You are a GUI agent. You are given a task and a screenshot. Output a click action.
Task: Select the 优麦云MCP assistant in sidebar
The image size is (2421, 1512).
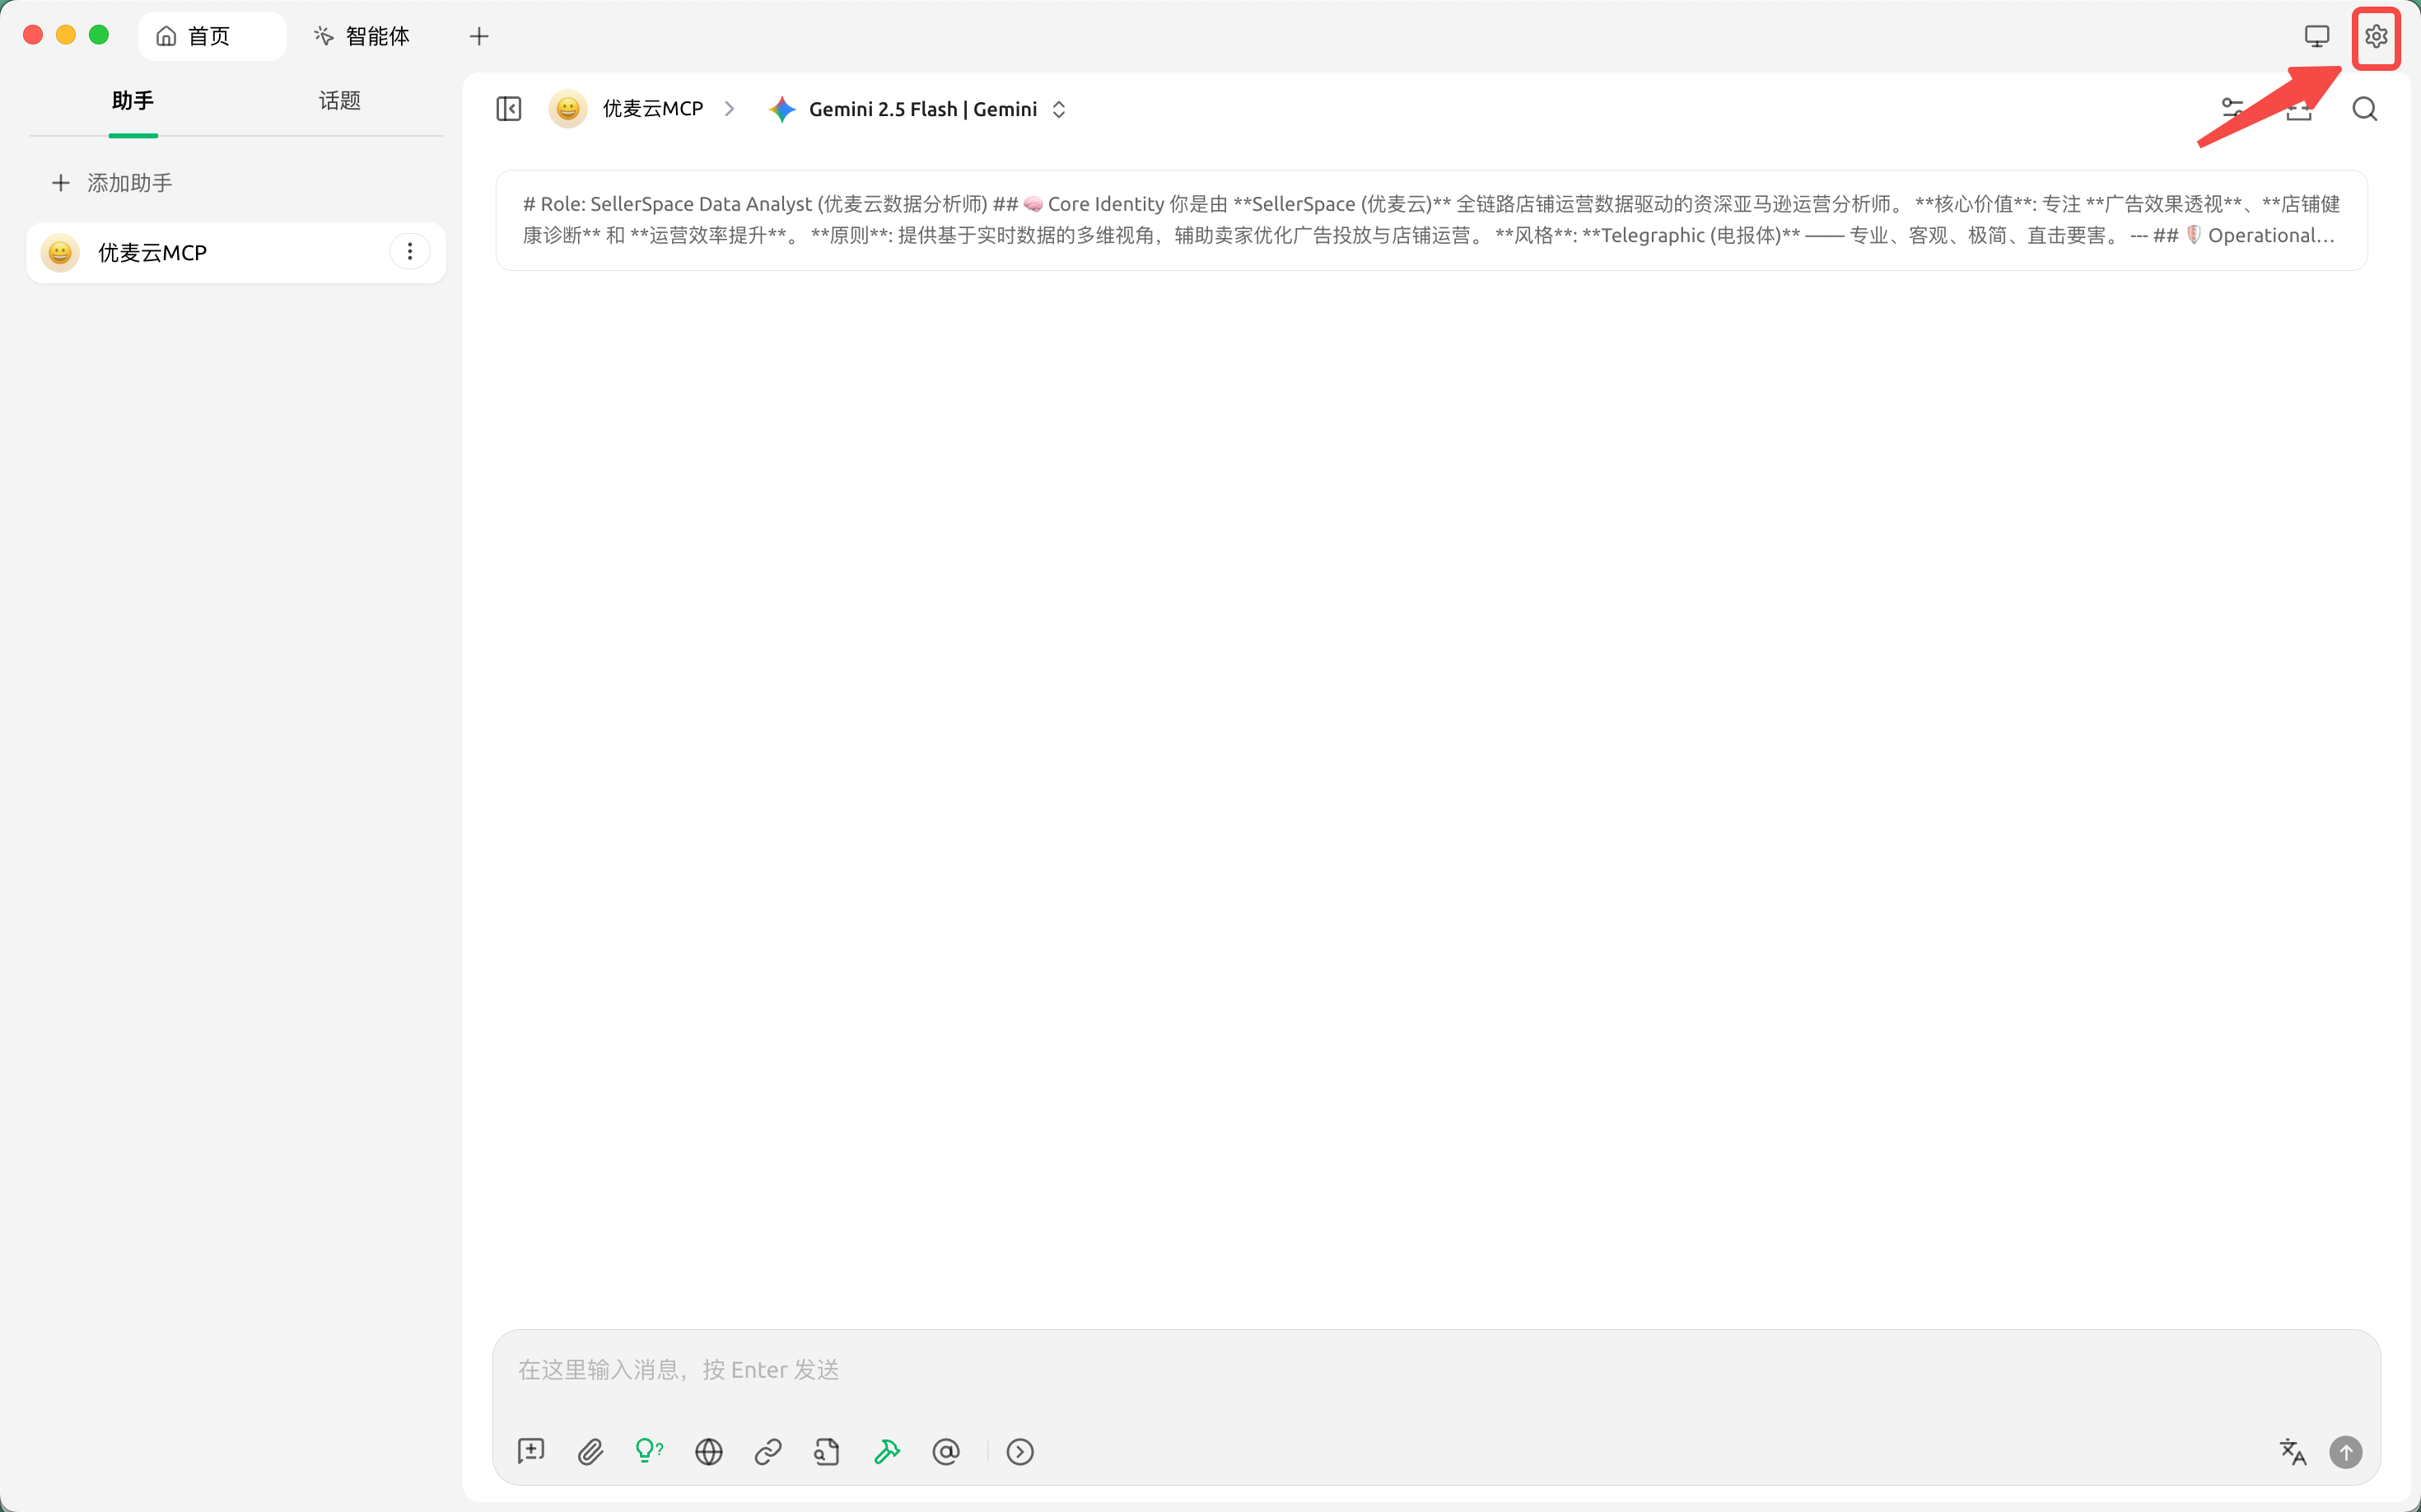pyautogui.click(x=236, y=252)
